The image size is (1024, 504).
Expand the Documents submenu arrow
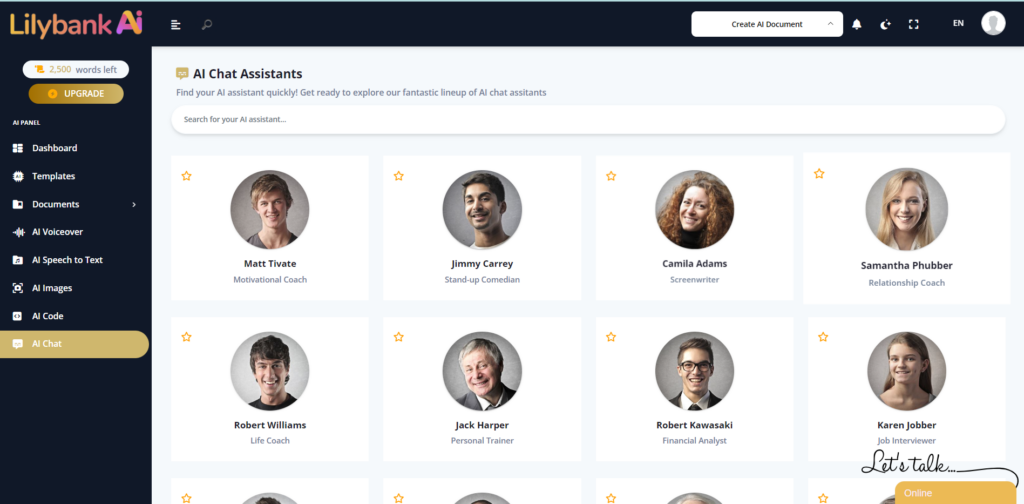pos(134,204)
